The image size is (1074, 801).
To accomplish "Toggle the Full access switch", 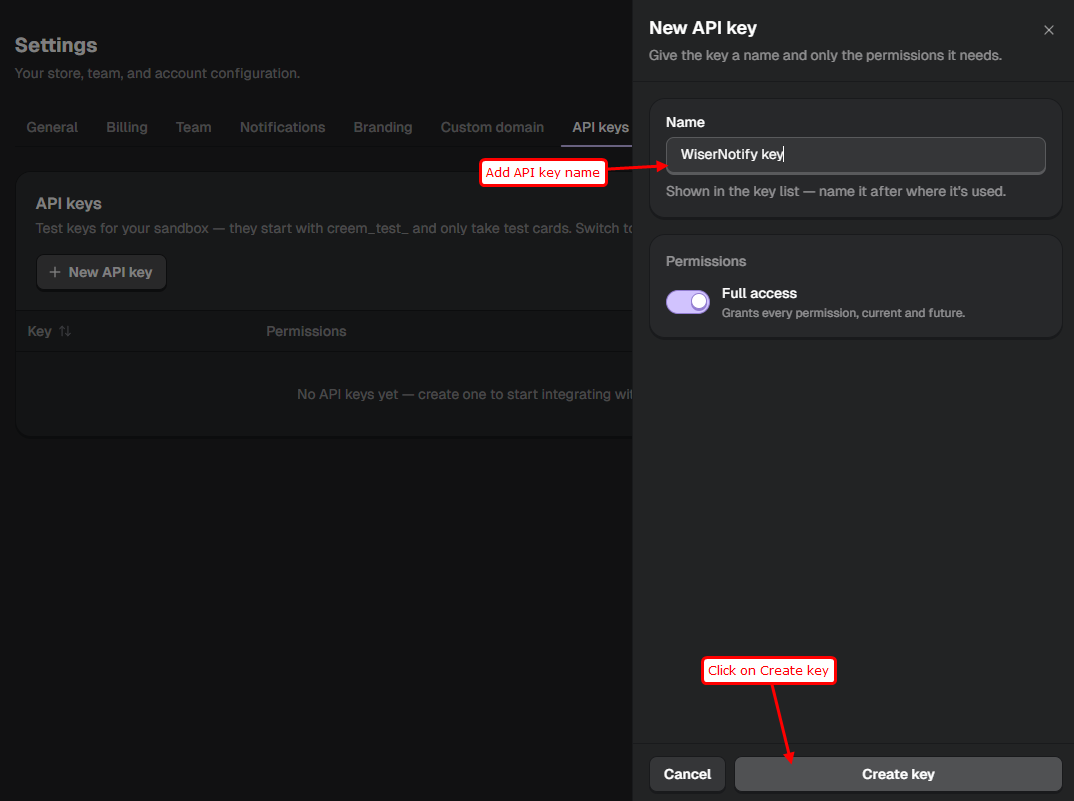I will (687, 301).
